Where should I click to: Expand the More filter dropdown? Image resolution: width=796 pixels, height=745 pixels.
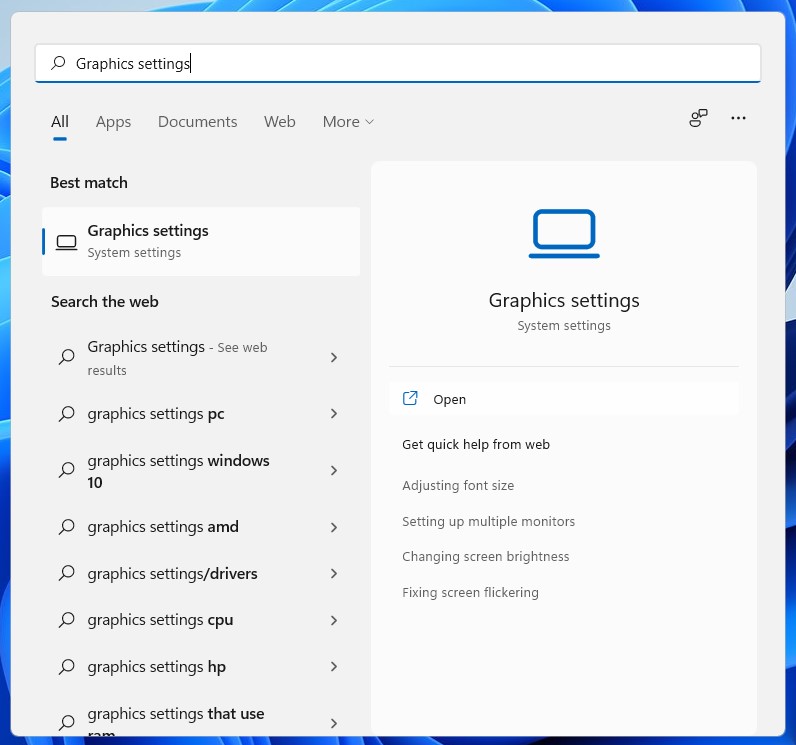(x=347, y=122)
